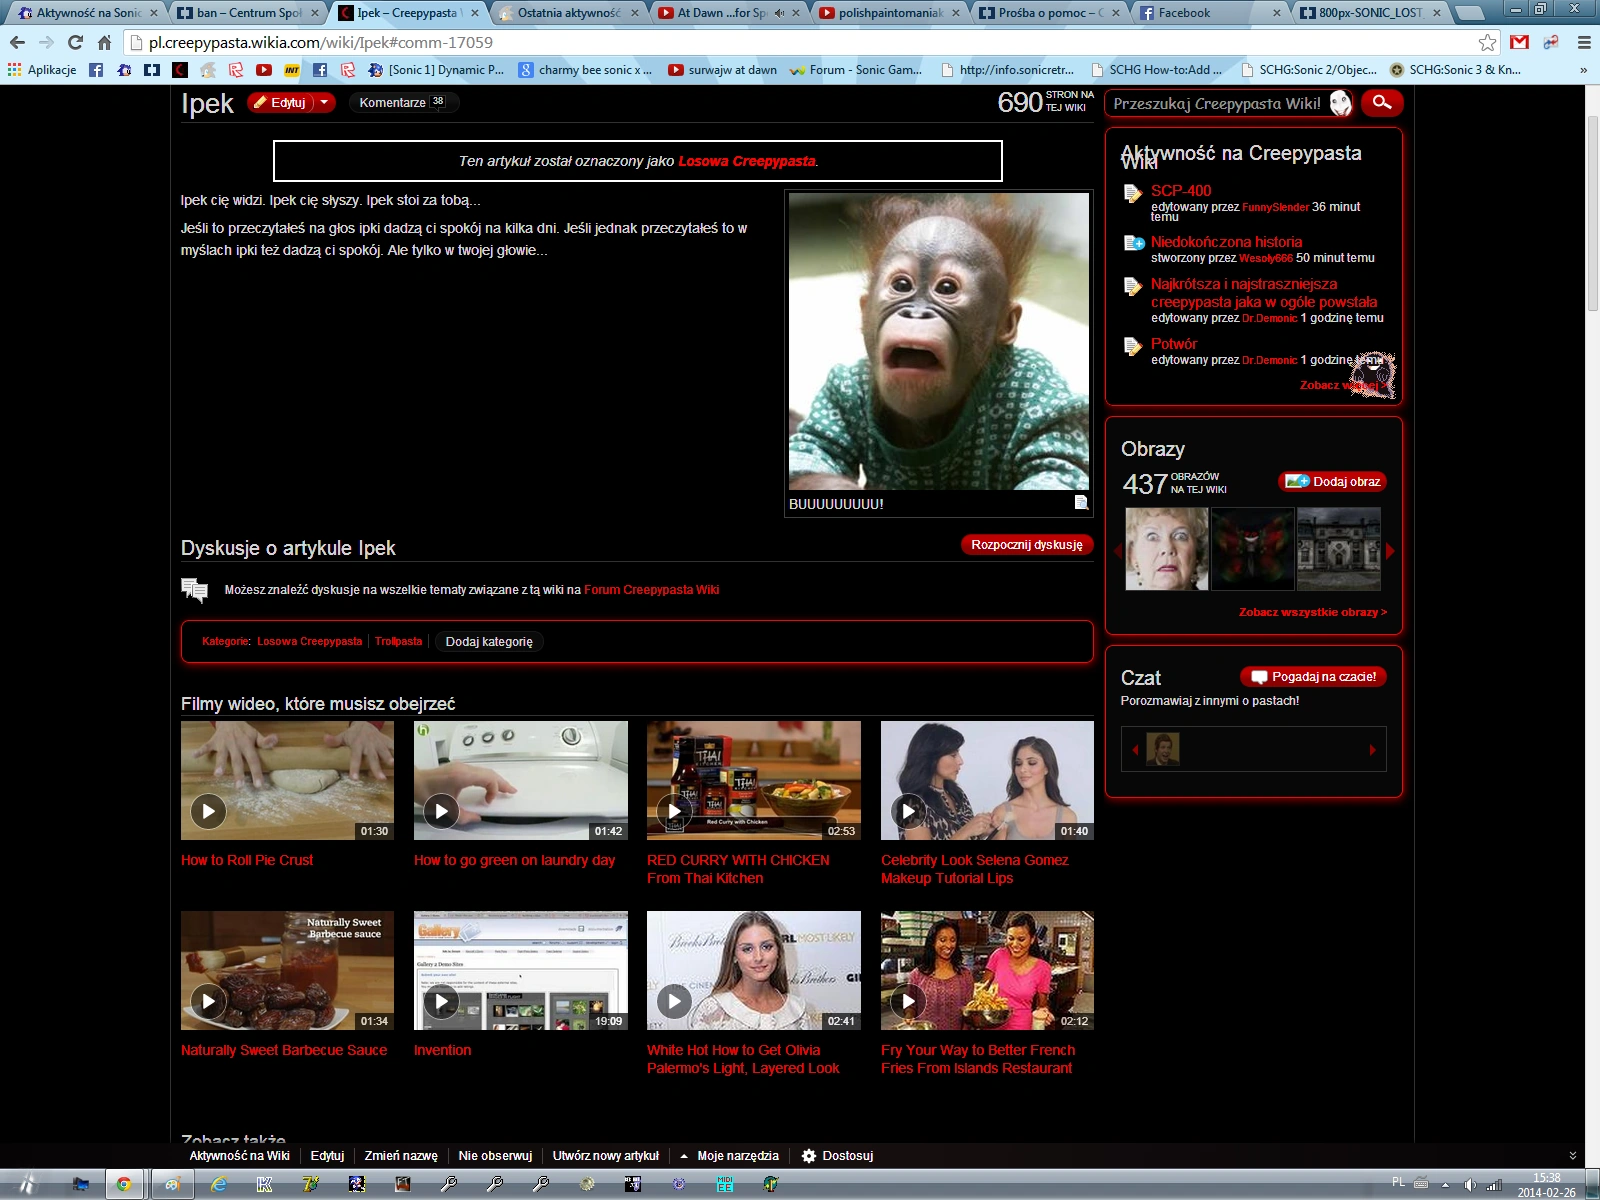The width and height of the screenshot is (1600, 1200).
Task: Bookmark the page with the star icon
Action: point(1488,42)
